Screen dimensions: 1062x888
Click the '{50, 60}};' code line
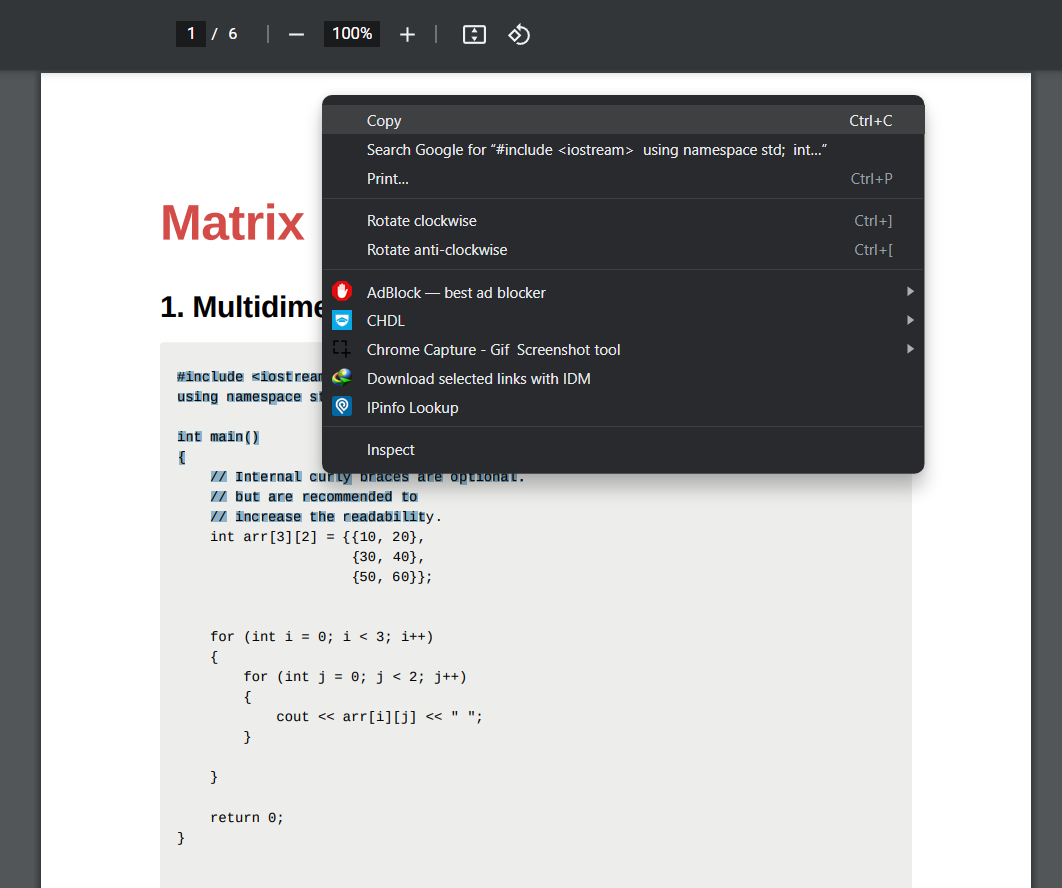click(391, 577)
